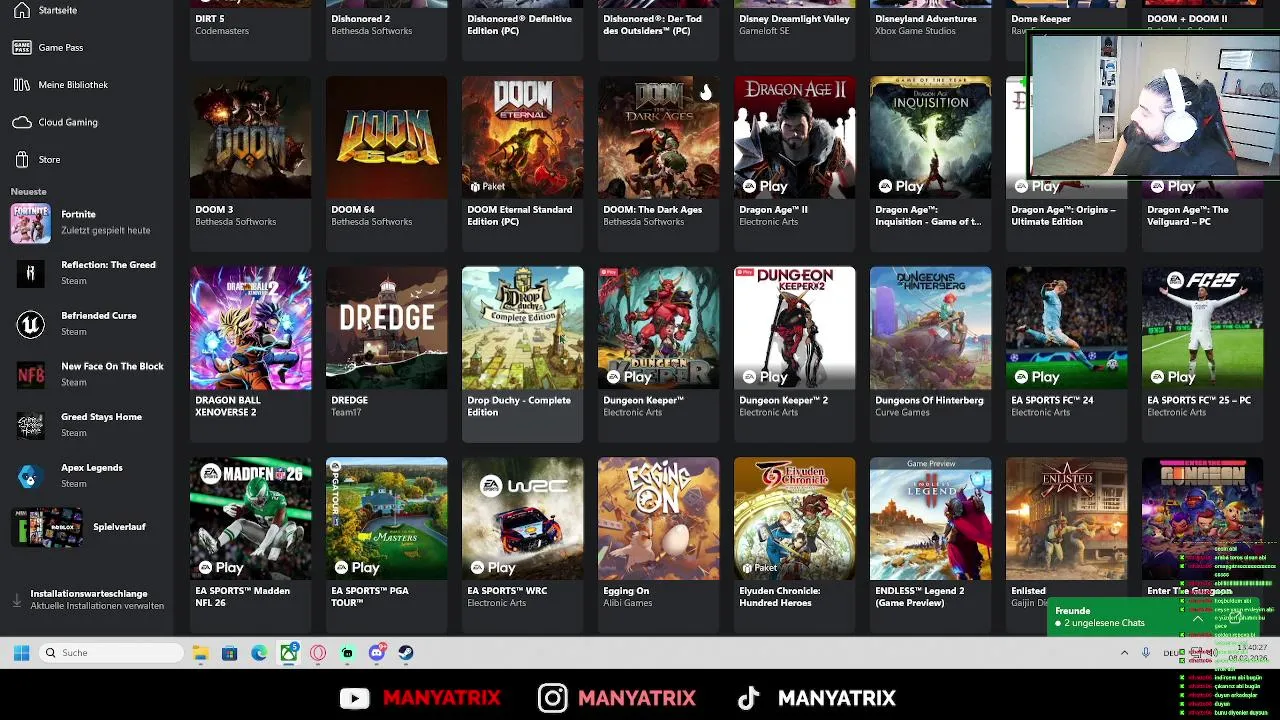Click Paket badge on DOOM Eternal
Viewport: 1280px width, 720px height.
487,186
